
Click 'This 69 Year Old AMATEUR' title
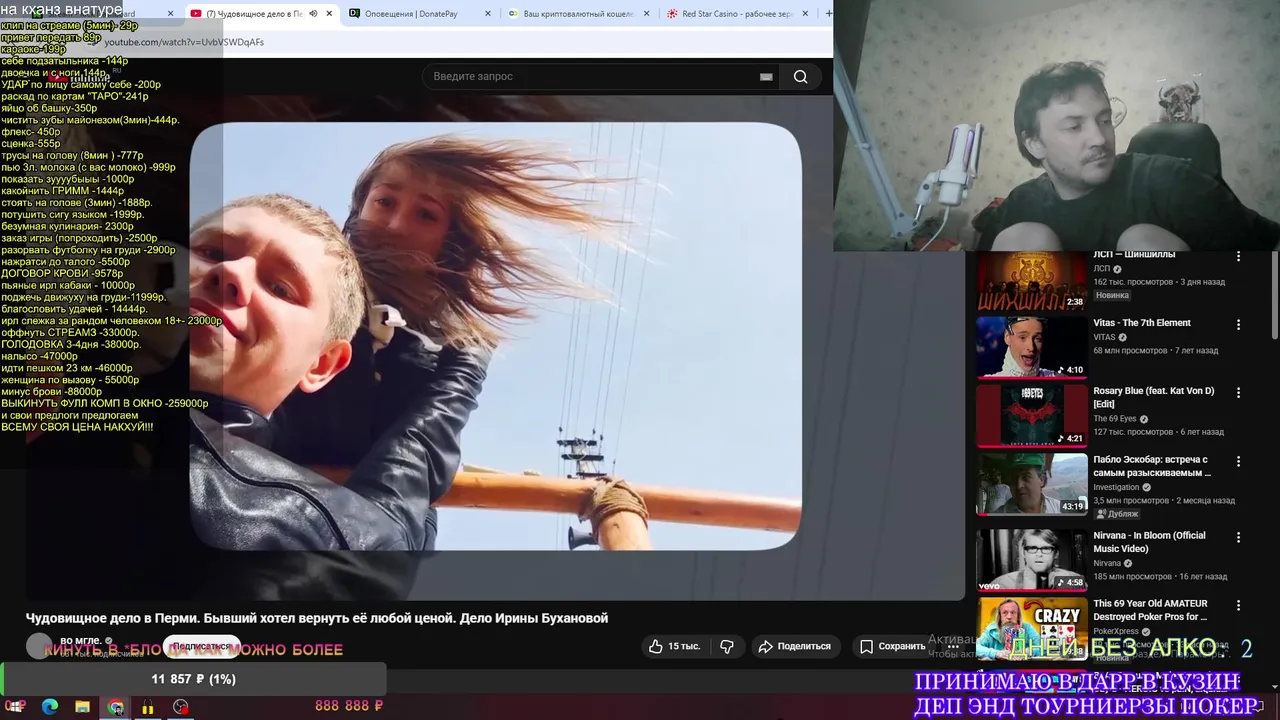point(1150,610)
